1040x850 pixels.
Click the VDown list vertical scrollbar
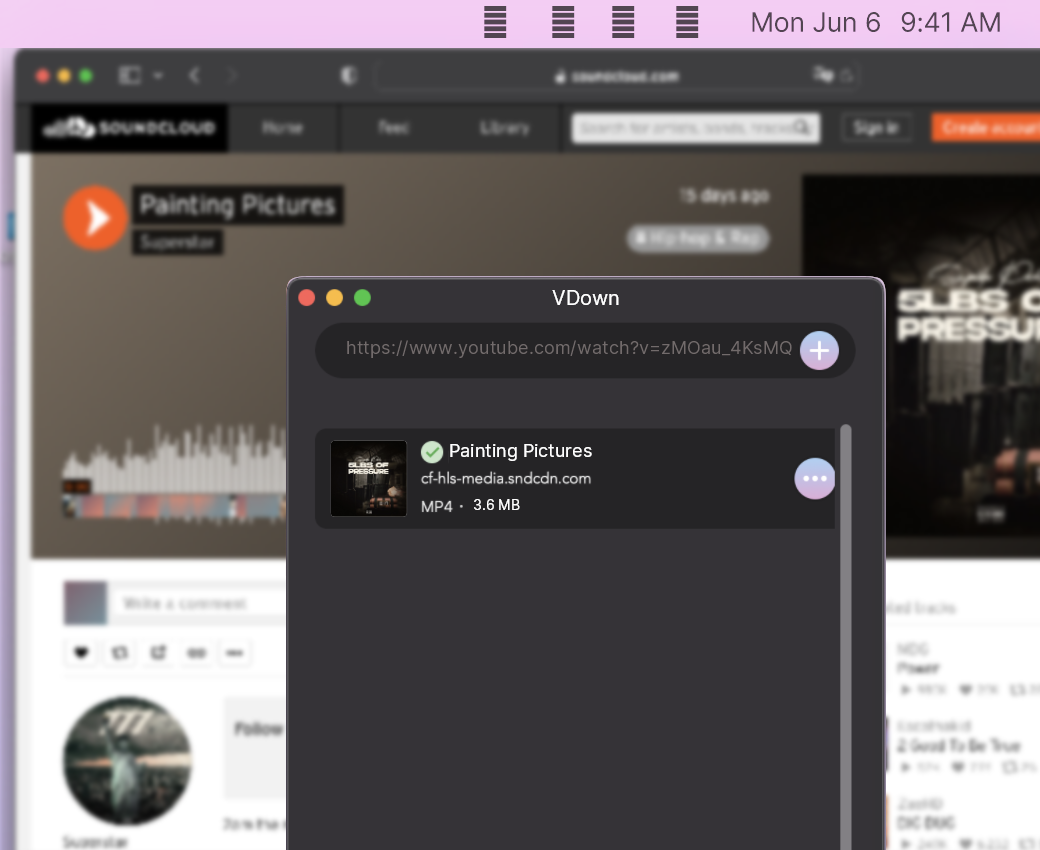coord(846,600)
